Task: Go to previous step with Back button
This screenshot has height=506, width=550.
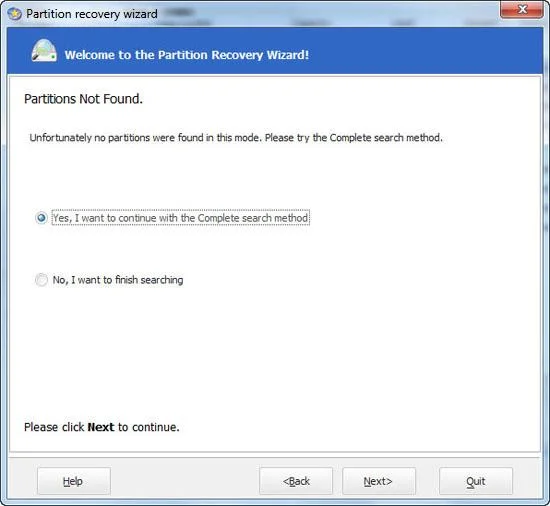Action: [296, 481]
